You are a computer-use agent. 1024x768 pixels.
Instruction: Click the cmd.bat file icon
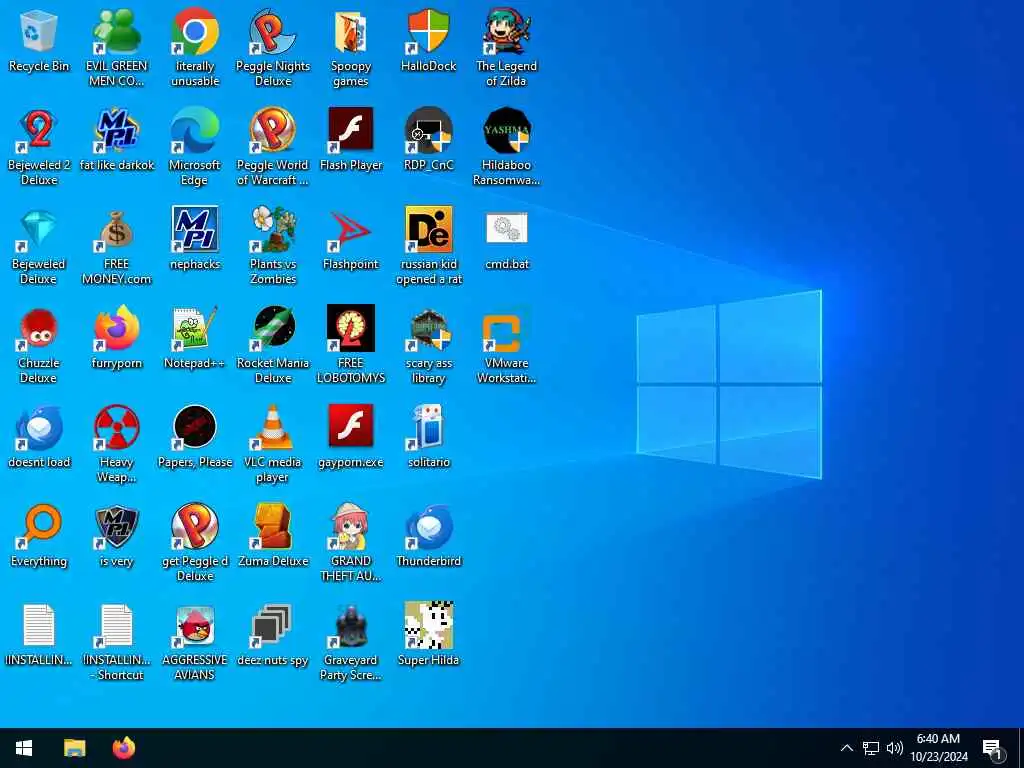coord(507,230)
